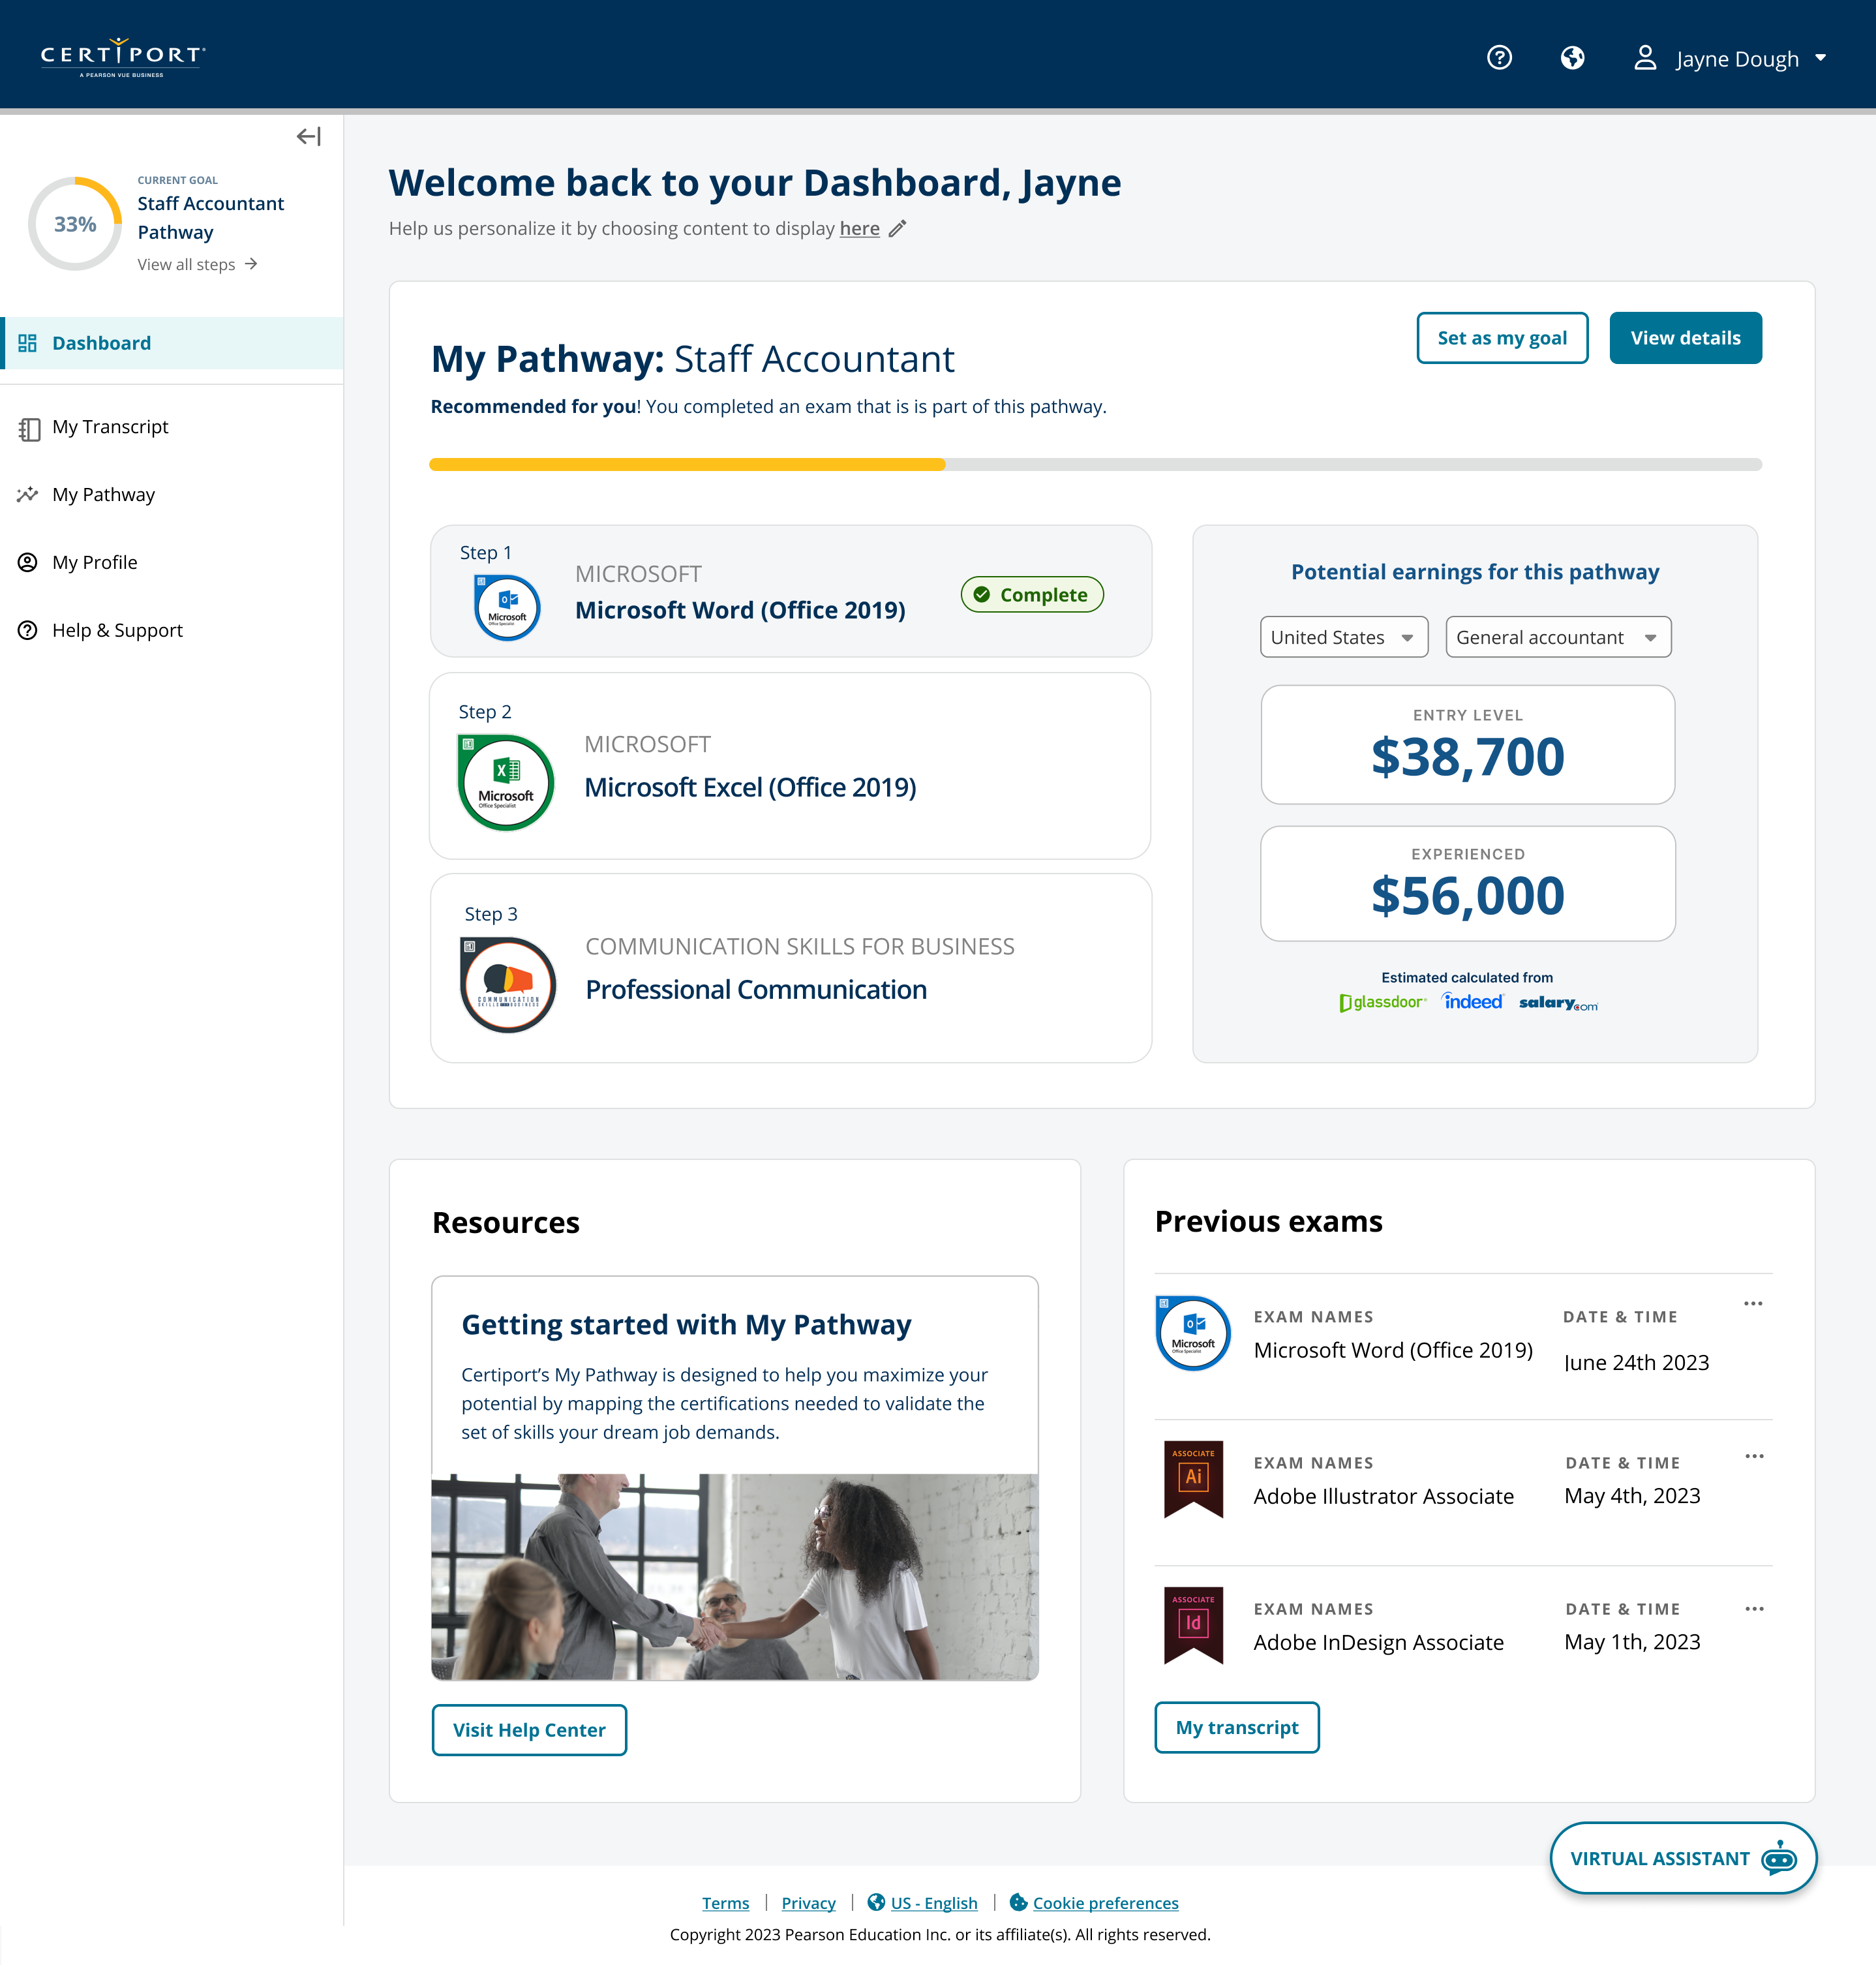Click View details button
The image size is (1876, 1965).
point(1685,338)
